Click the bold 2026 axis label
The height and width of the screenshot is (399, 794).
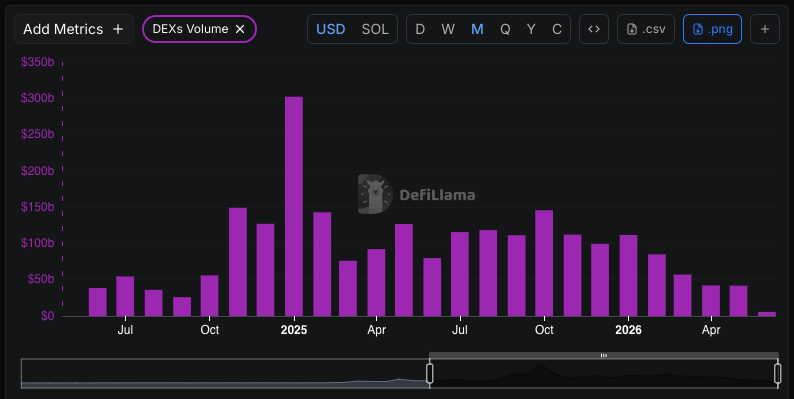click(628, 330)
